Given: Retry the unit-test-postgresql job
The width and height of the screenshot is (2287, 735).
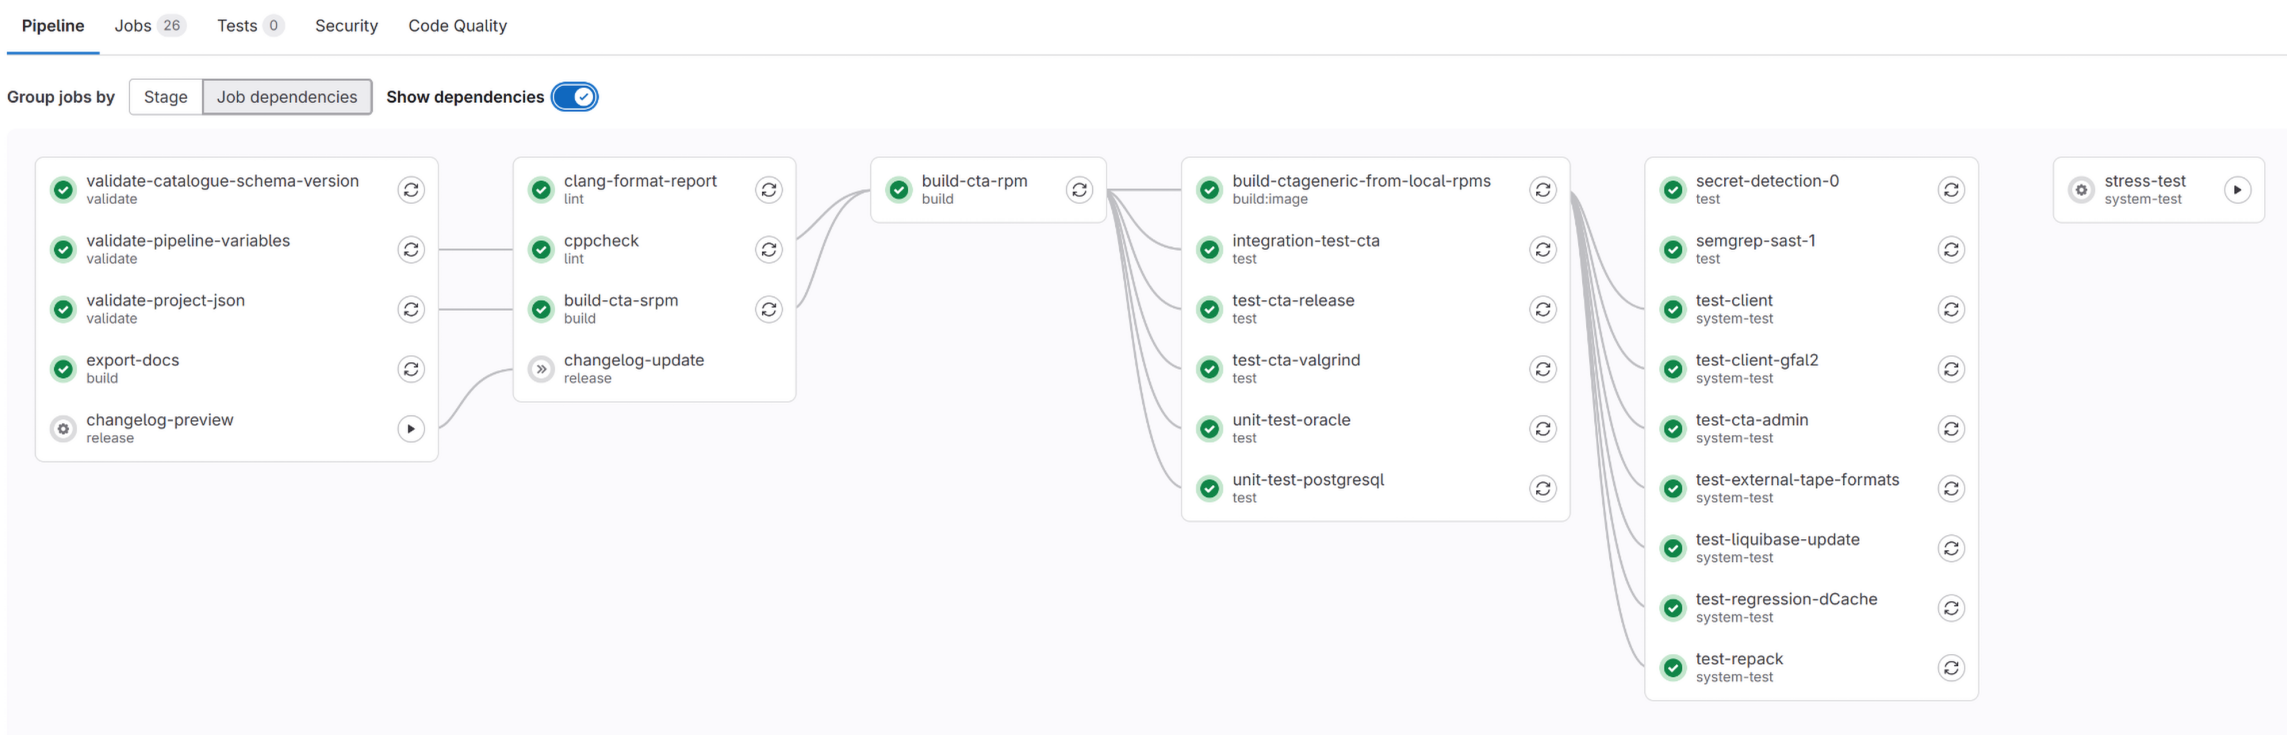Looking at the screenshot, I should (x=1542, y=489).
